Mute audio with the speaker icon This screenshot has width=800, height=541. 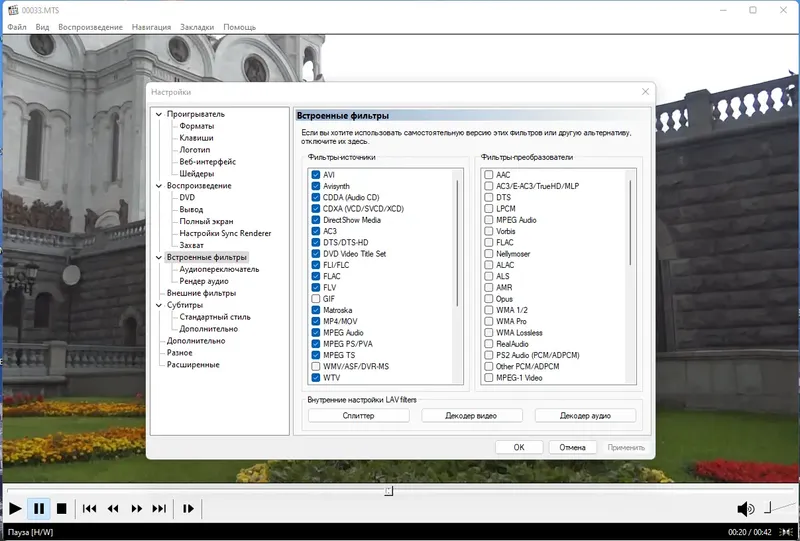point(746,508)
